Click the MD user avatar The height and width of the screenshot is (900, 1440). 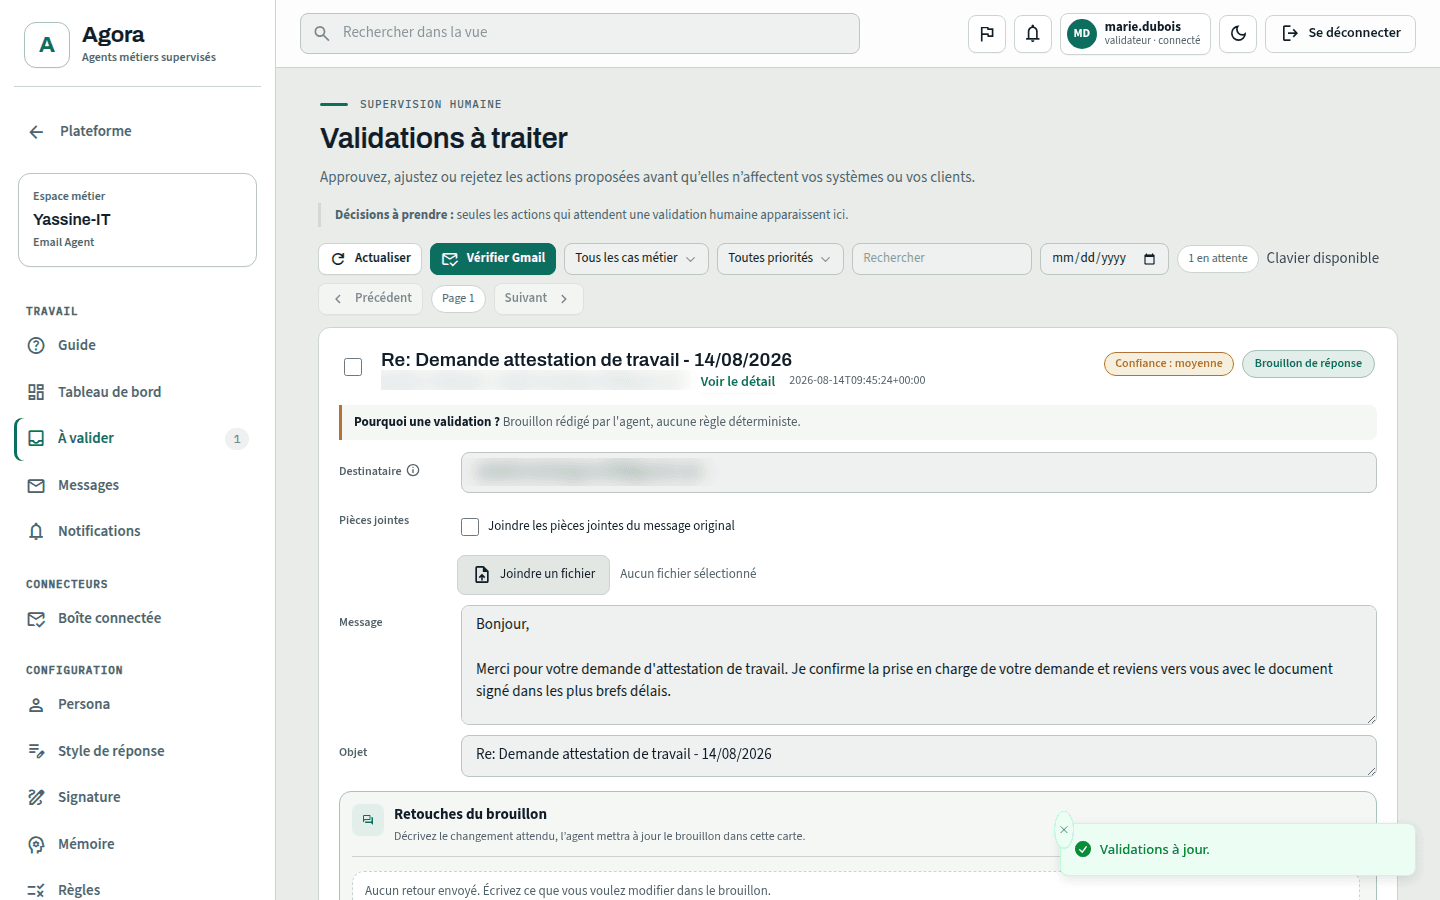coord(1082,34)
